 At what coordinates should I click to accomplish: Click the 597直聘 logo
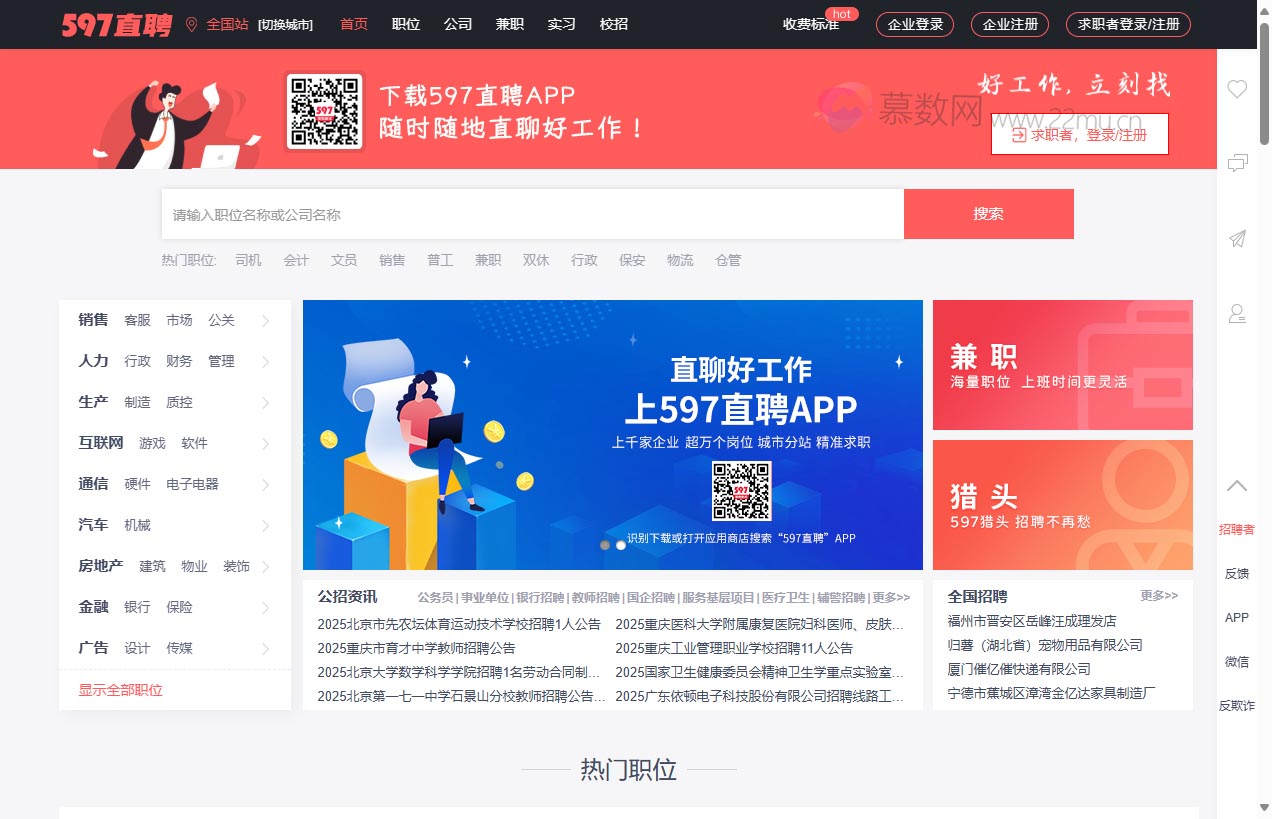[x=115, y=24]
